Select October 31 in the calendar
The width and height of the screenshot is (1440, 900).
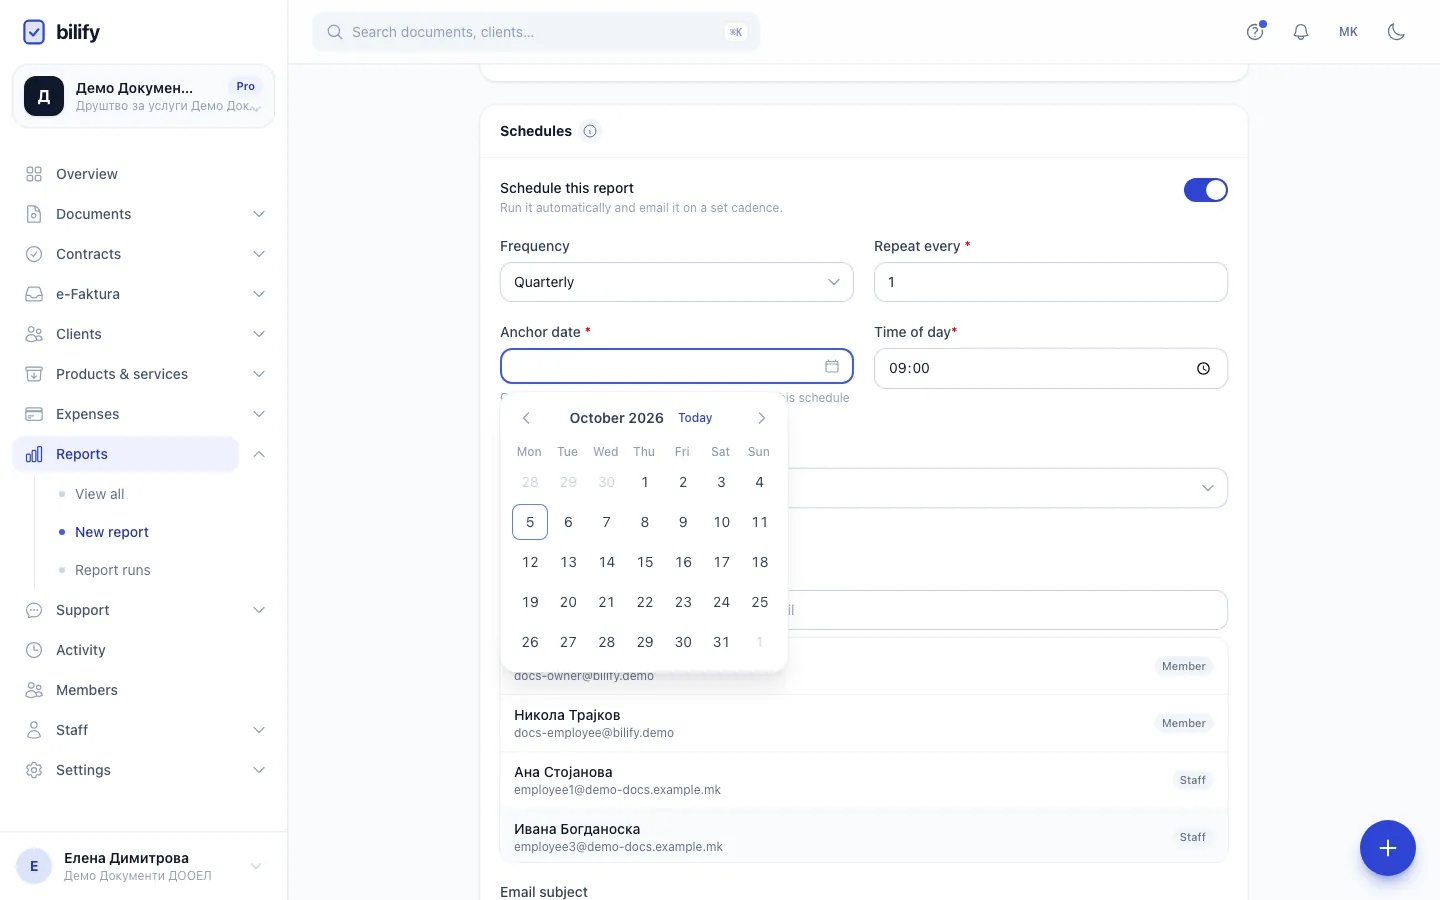pyautogui.click(x=721, y=642)
